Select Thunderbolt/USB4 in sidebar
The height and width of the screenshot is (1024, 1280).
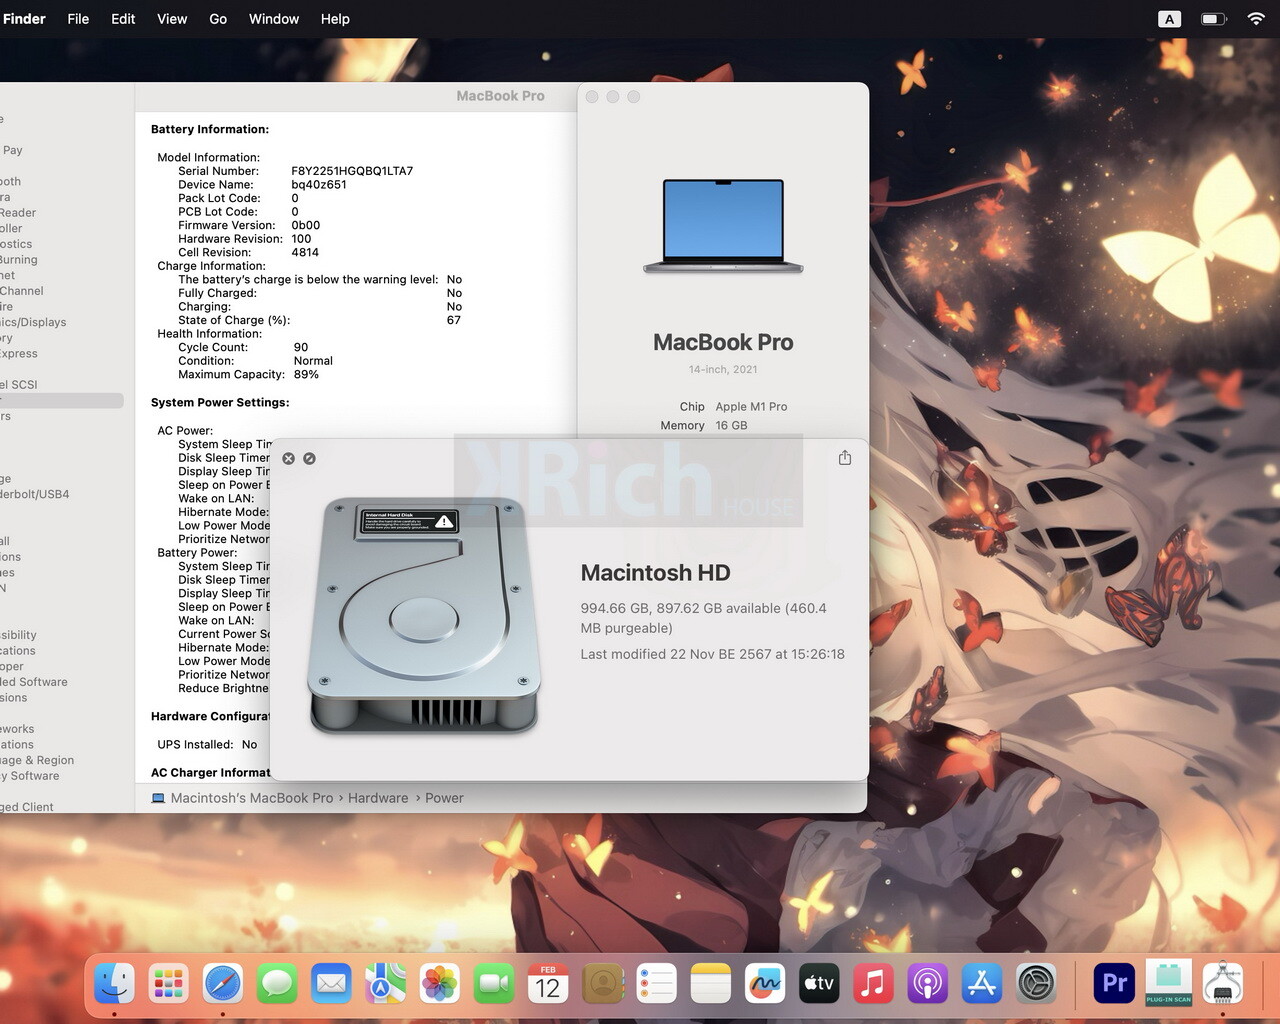(x=34, y=494)
